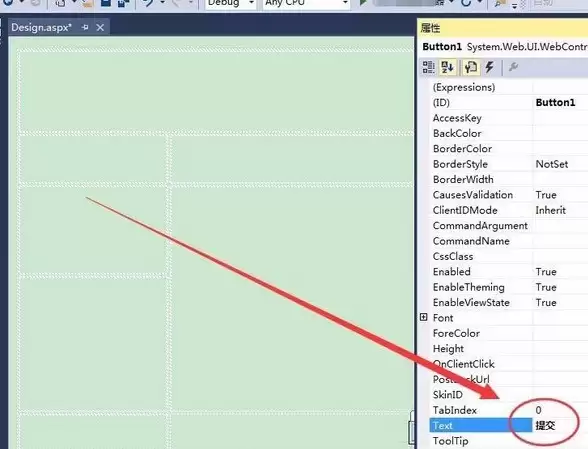588x449 pixels.
Task: Select the PostBackUrl property
Action: click(461, 379)
